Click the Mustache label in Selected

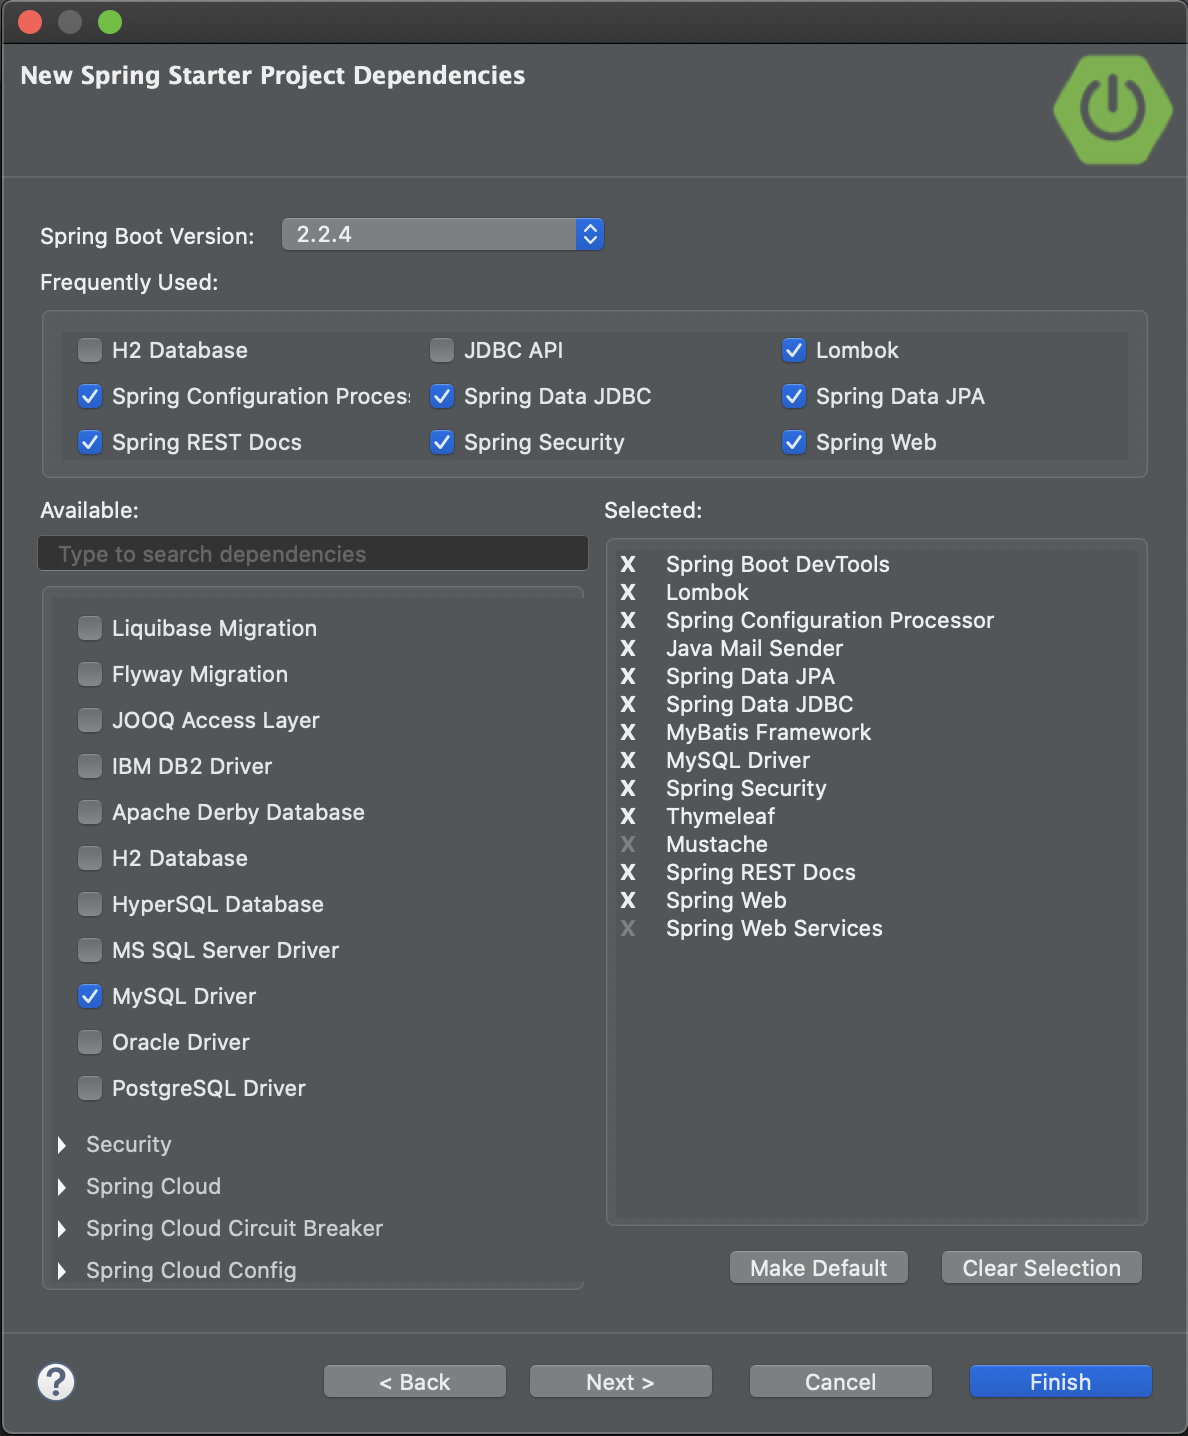pyautogui.click(x=717, y=845)
